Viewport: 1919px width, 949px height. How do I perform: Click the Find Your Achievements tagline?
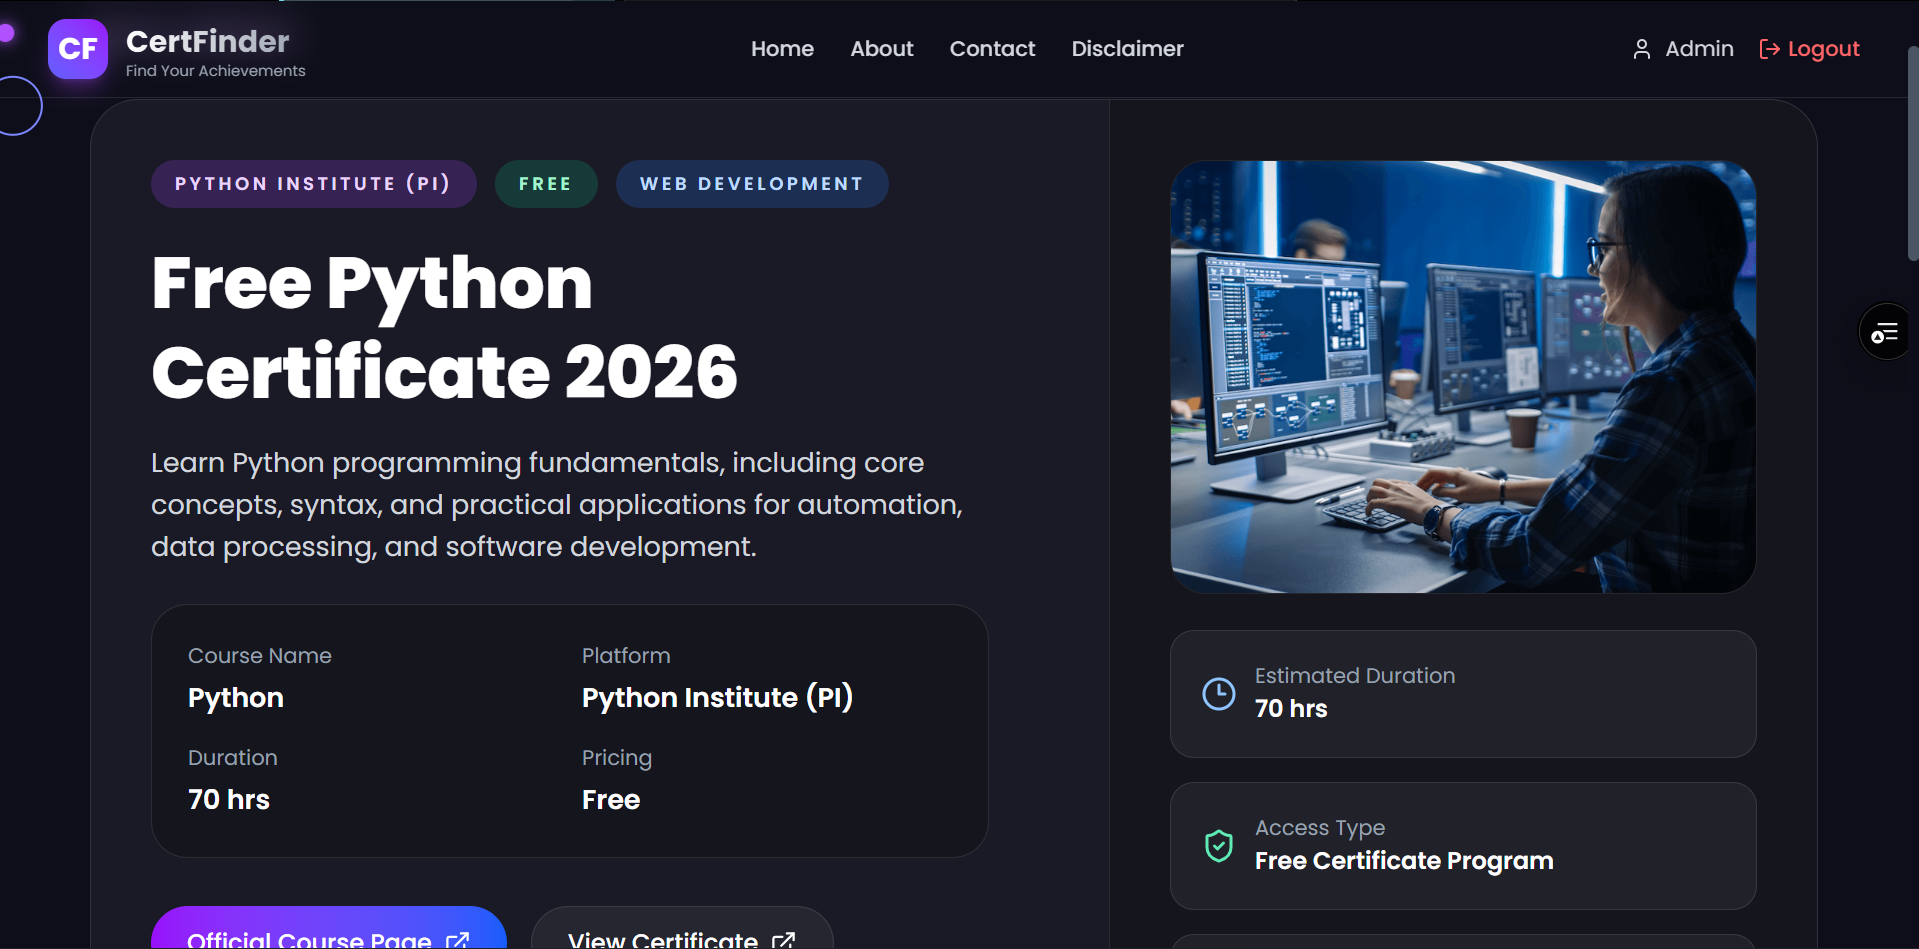[x=216, y=71]
